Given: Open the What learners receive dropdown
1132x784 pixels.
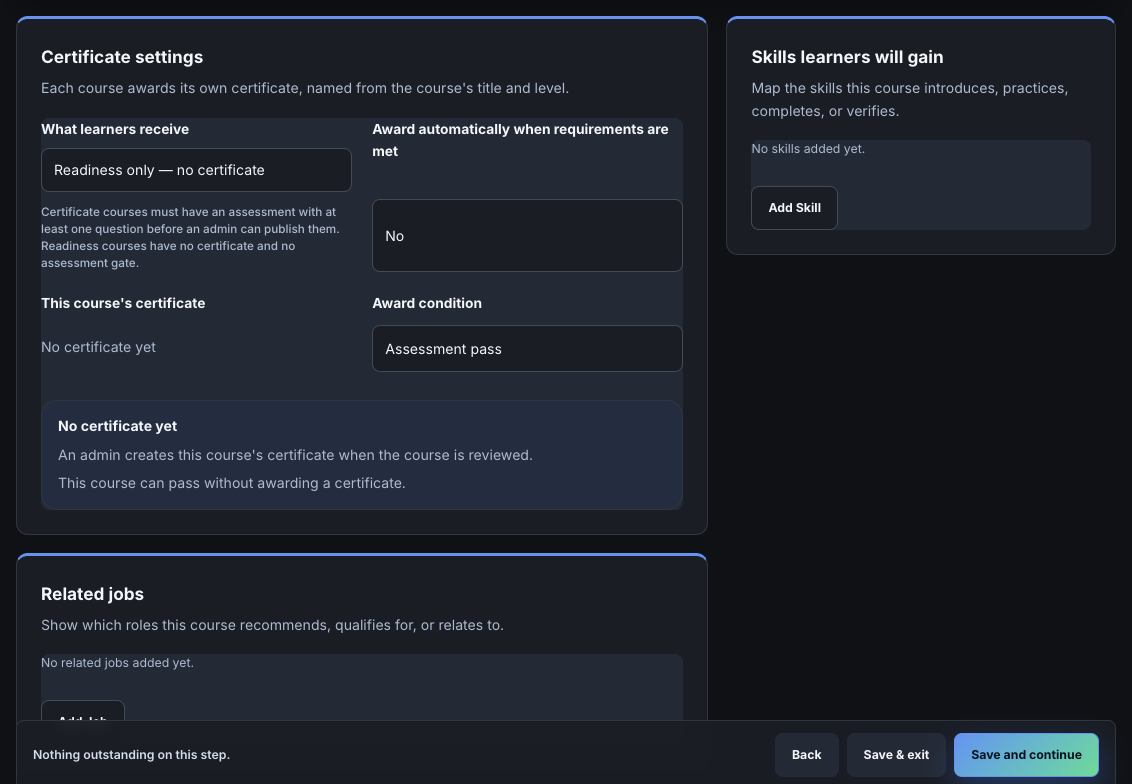Looking at the screenshot, I should tap(196, 170).
